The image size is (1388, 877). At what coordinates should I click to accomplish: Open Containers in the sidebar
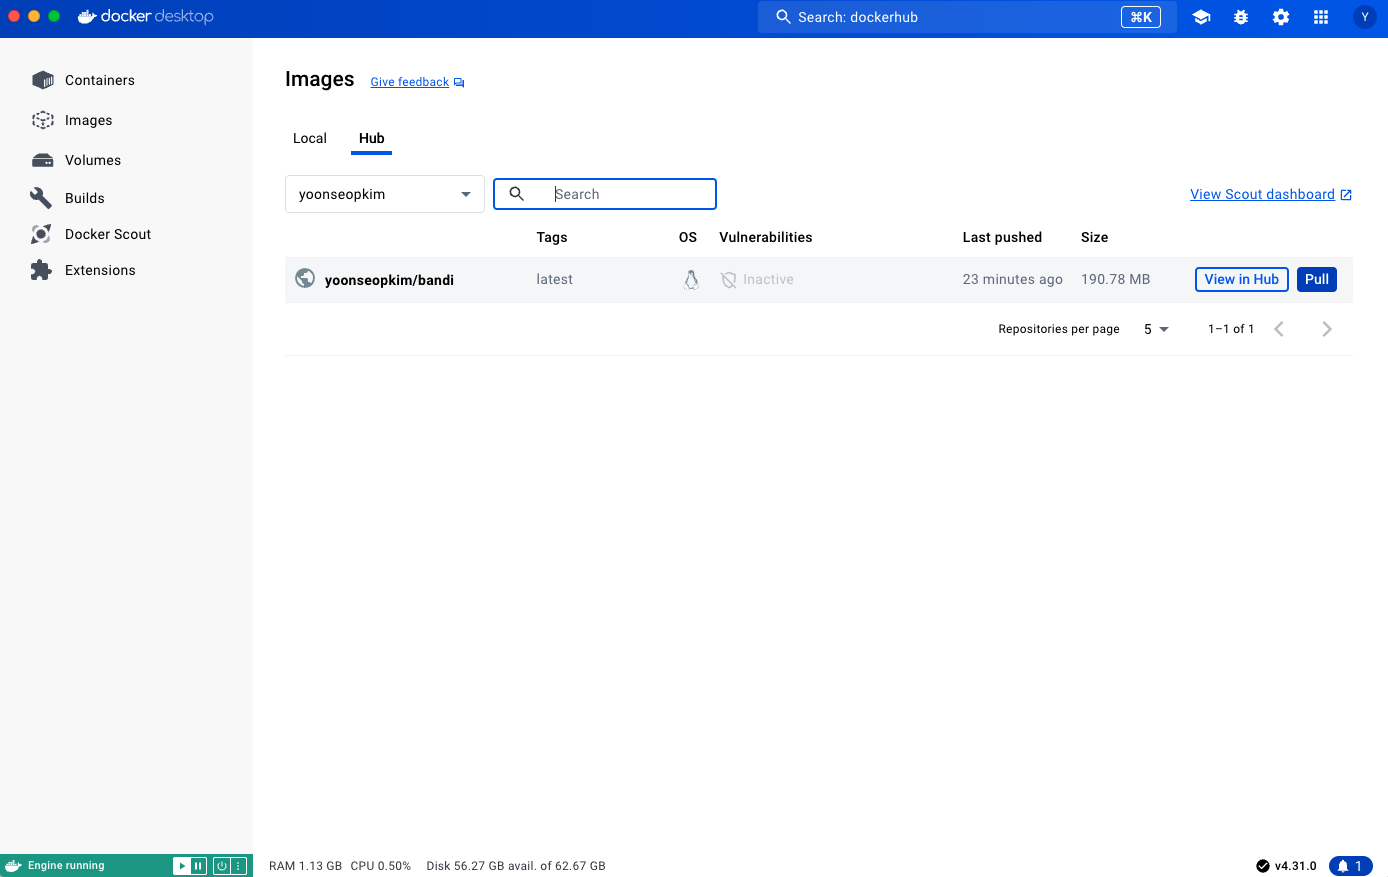coord(100,80)
